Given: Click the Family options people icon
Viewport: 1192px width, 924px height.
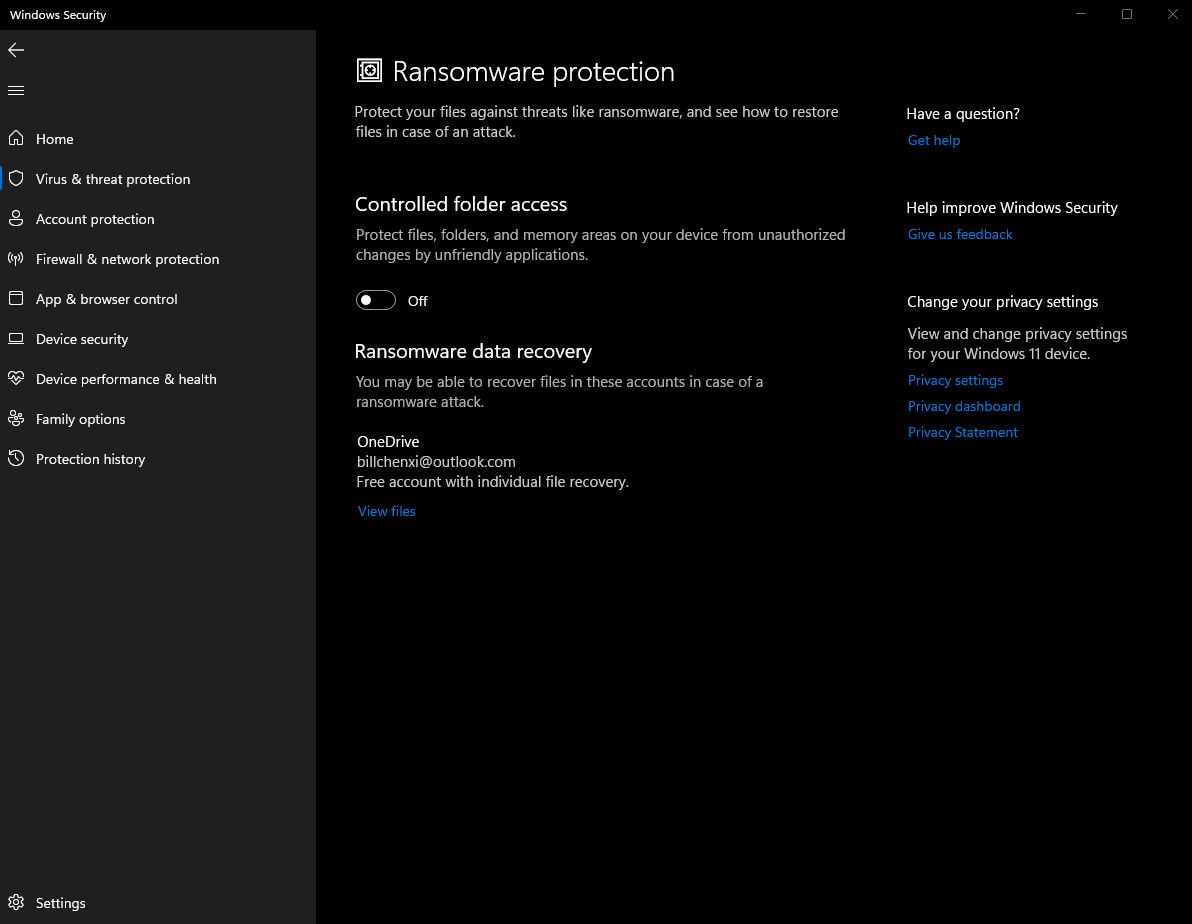Looking at the screenshot, I should point(16,418).
